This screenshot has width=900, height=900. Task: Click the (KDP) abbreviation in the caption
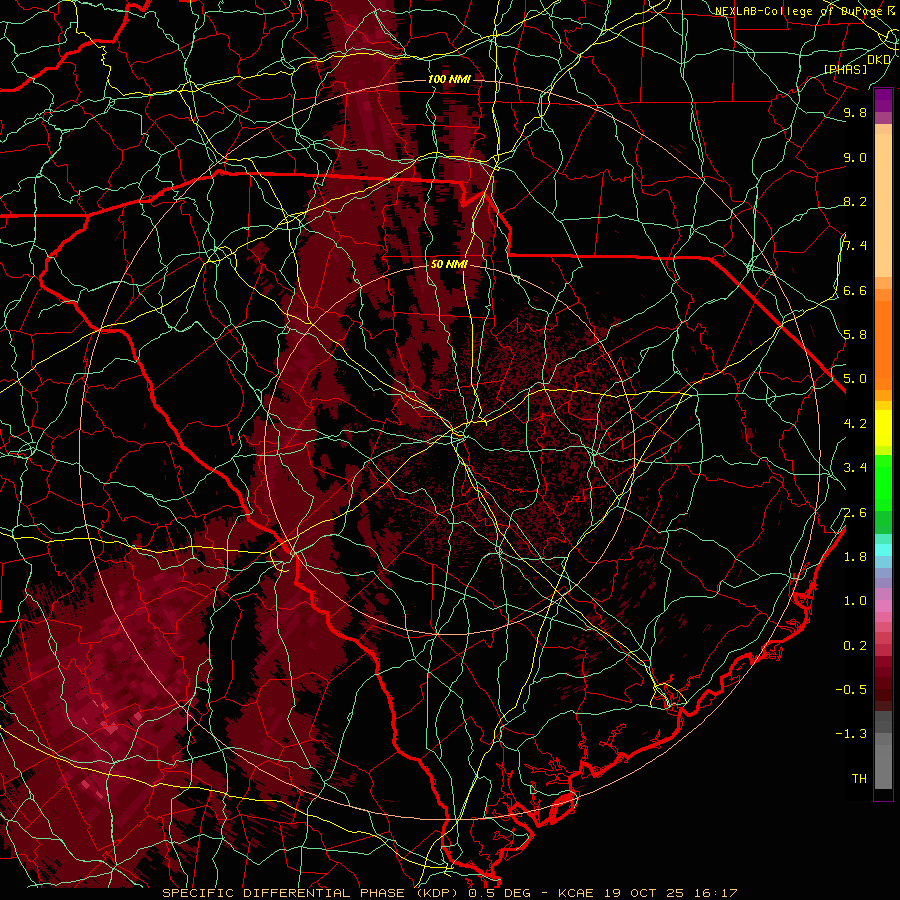(x=435, y=893)
